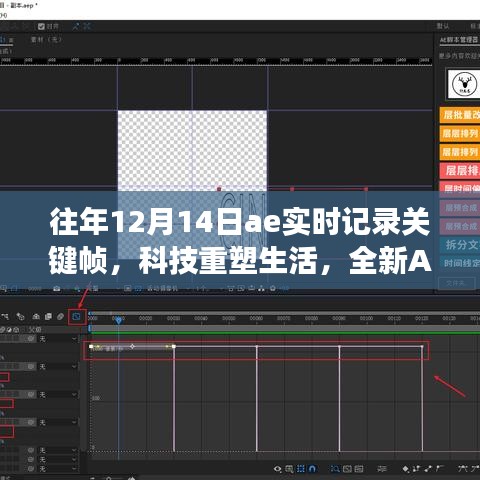Toggle the magnet snap icon in graph editor
Viewport: 480px width, 480px height.
pyautogui.click(x=312, y=469)
